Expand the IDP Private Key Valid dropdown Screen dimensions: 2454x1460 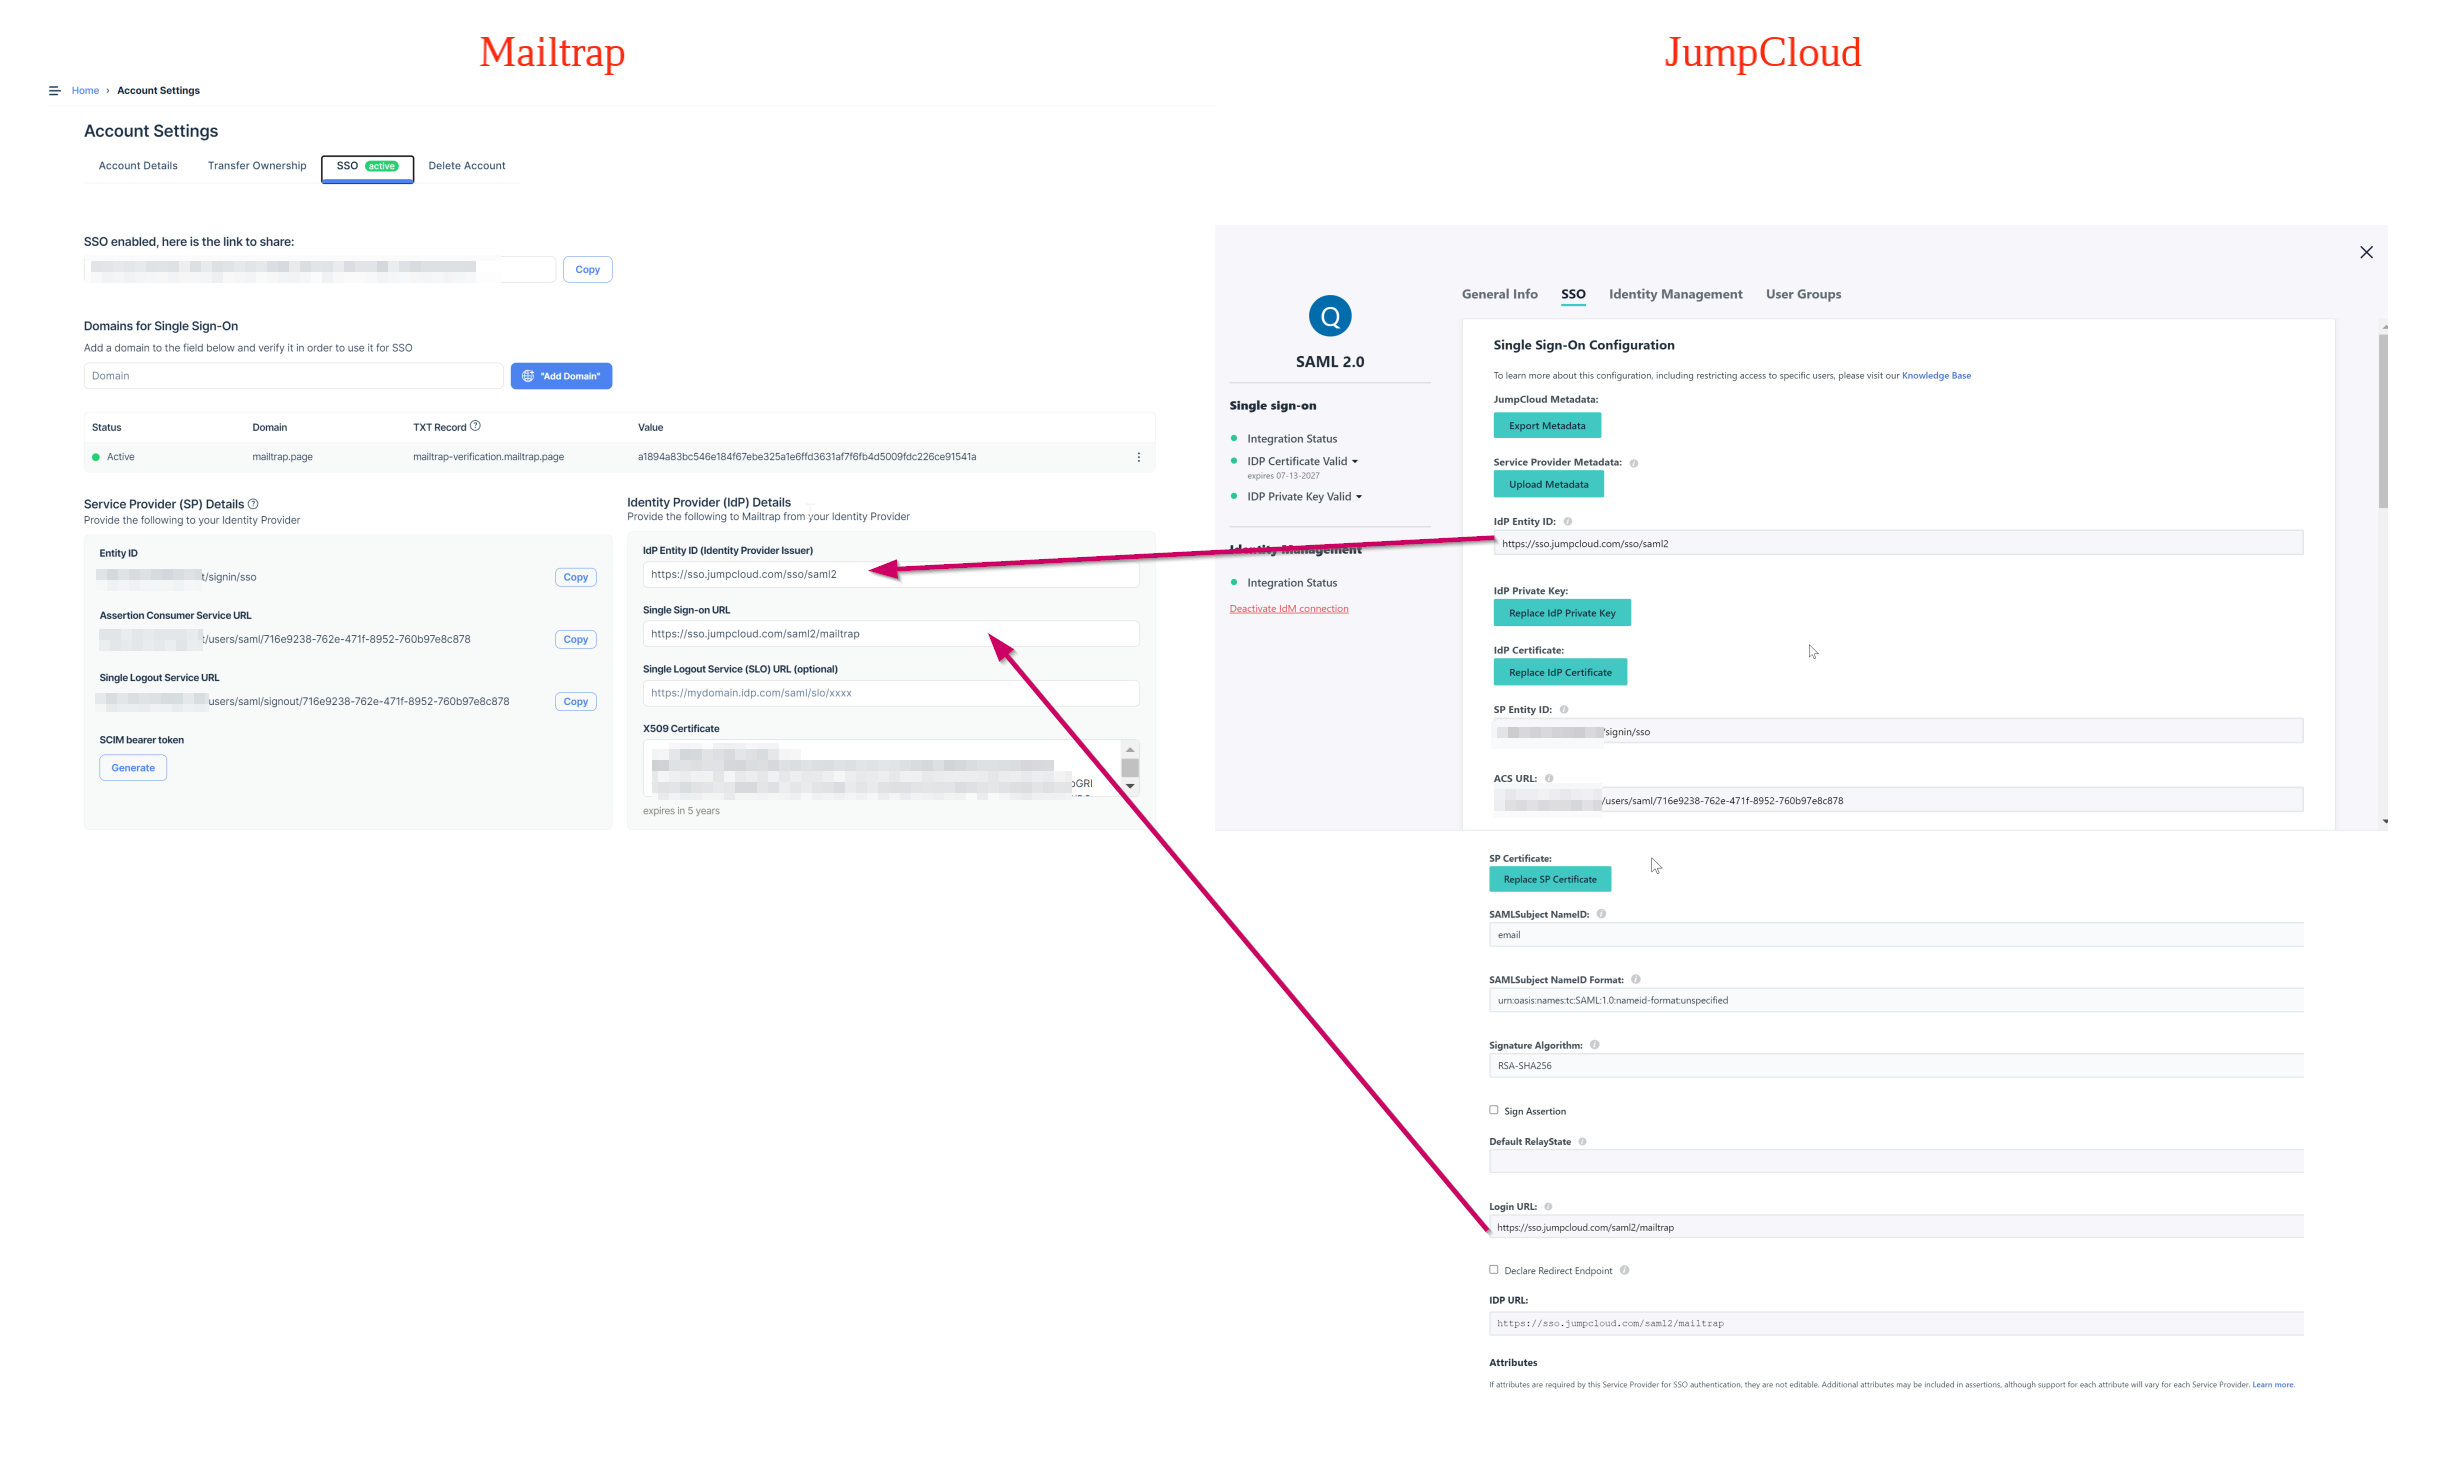pos(1359,497)
